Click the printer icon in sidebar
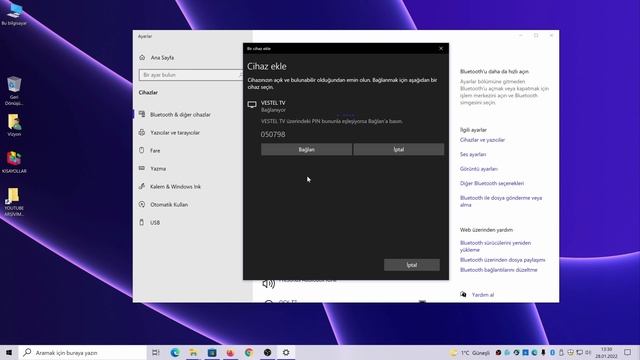 (x=142, y=132)
